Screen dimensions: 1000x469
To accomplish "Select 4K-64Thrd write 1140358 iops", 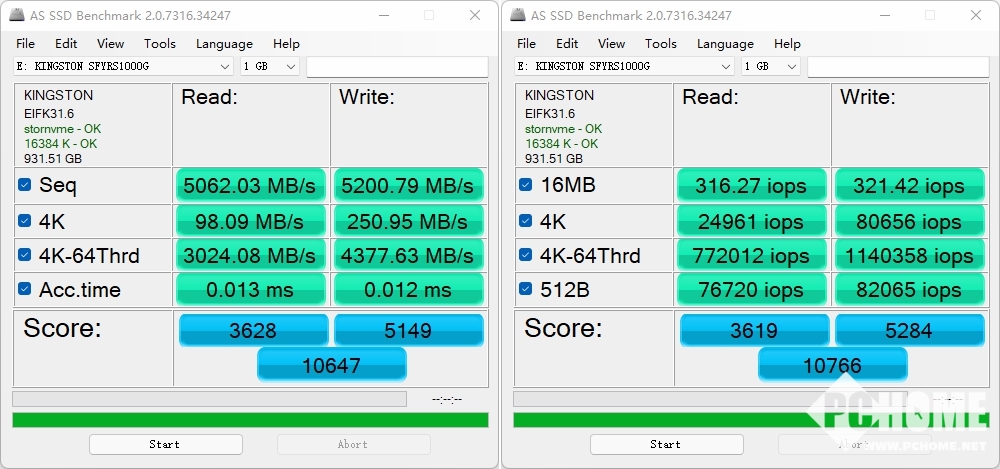I will tap(909, 255).
